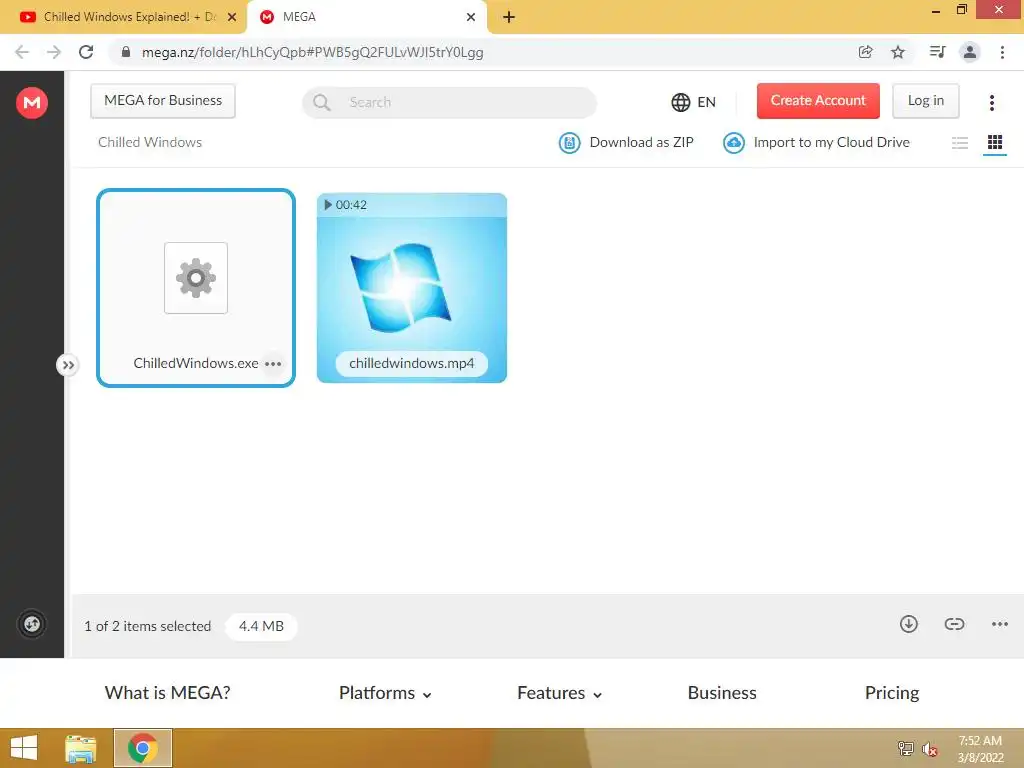Click the network icon in system tray
The image size is (1024, 768).
906,748
